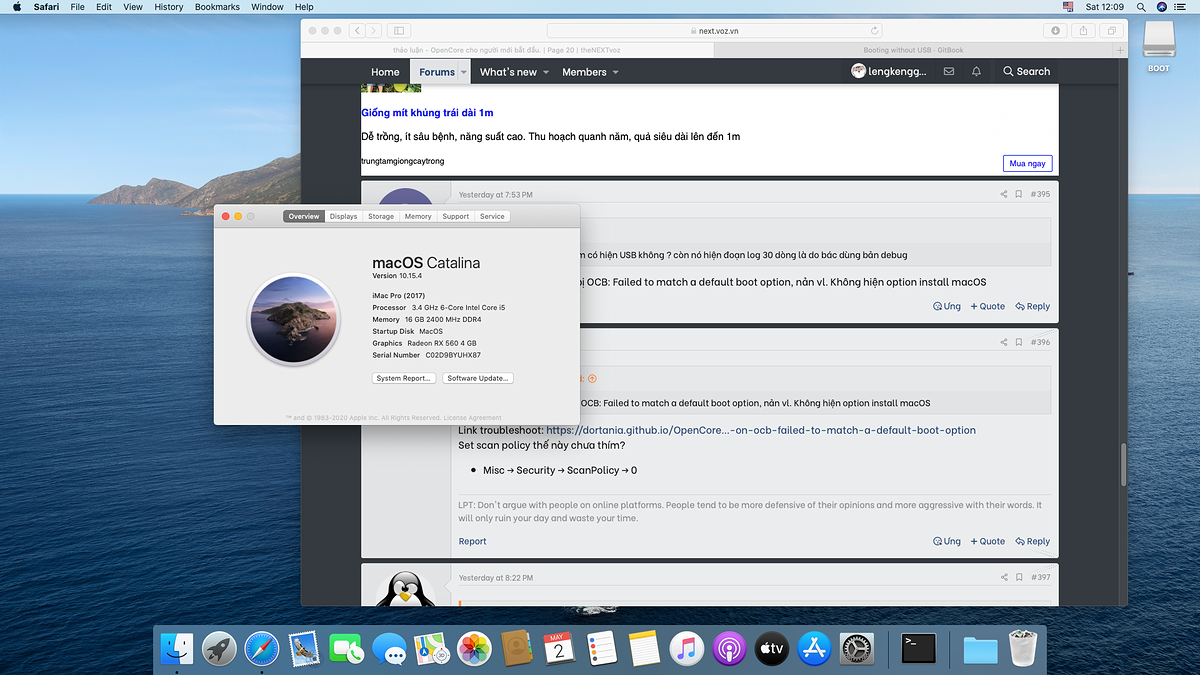Expand Members dropdown arrow
This screenshot has width=1200, height=675.
(x=615, y=72)
